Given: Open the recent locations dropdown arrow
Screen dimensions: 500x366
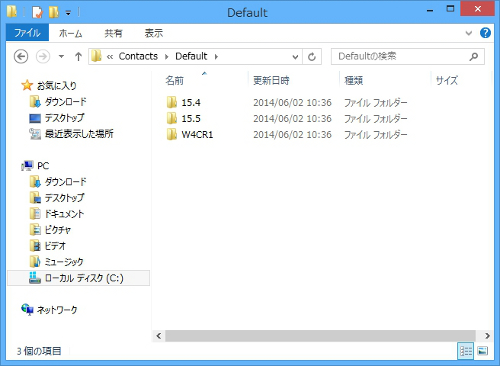Looking at the screenshot, I should 61,57.
